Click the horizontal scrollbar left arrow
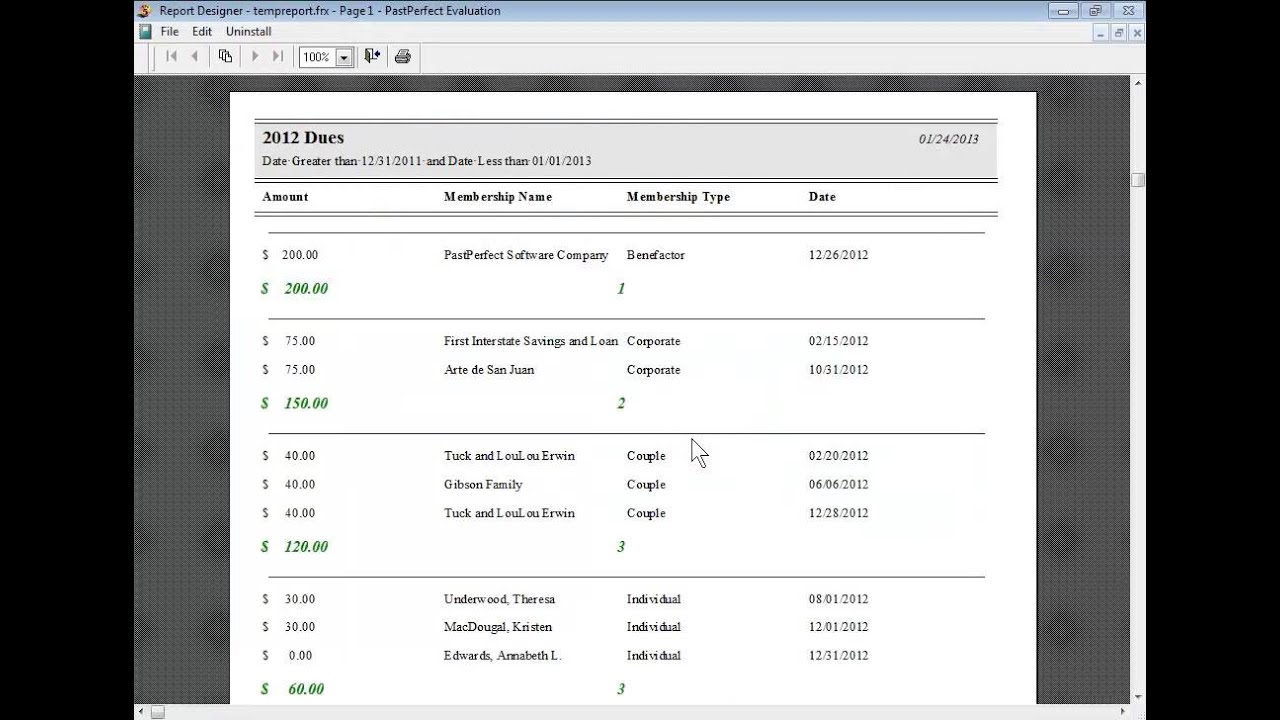This screenshot has height=720, width=1280. coord(141,712)
